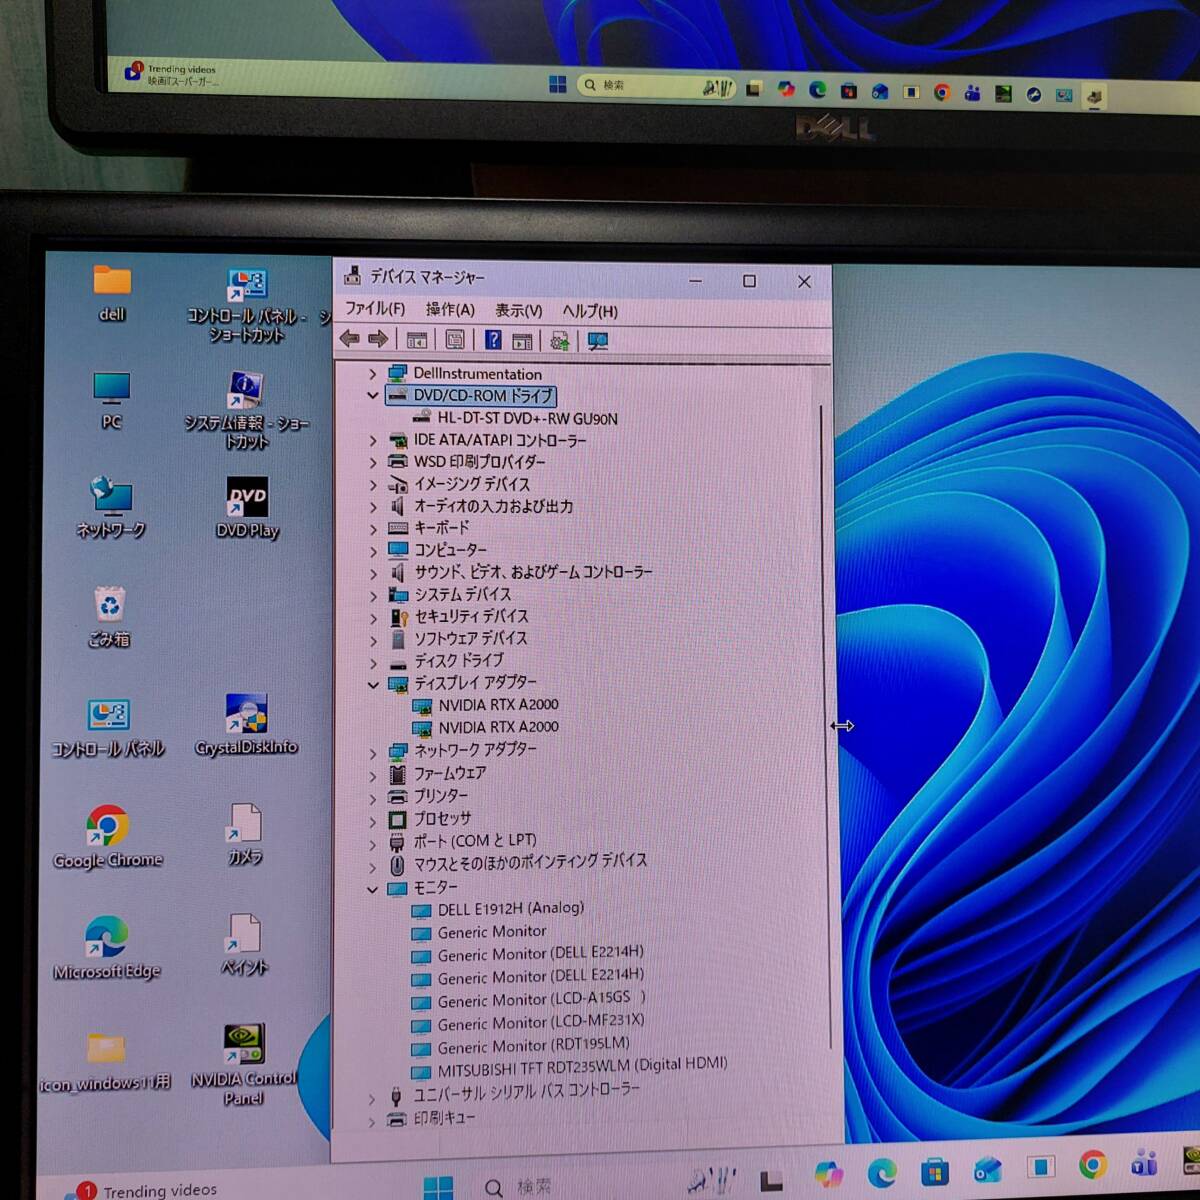Open the システム情報 shortcut on desktop
Viewport: 1200px width, 1200px height.
pos(246,410)
